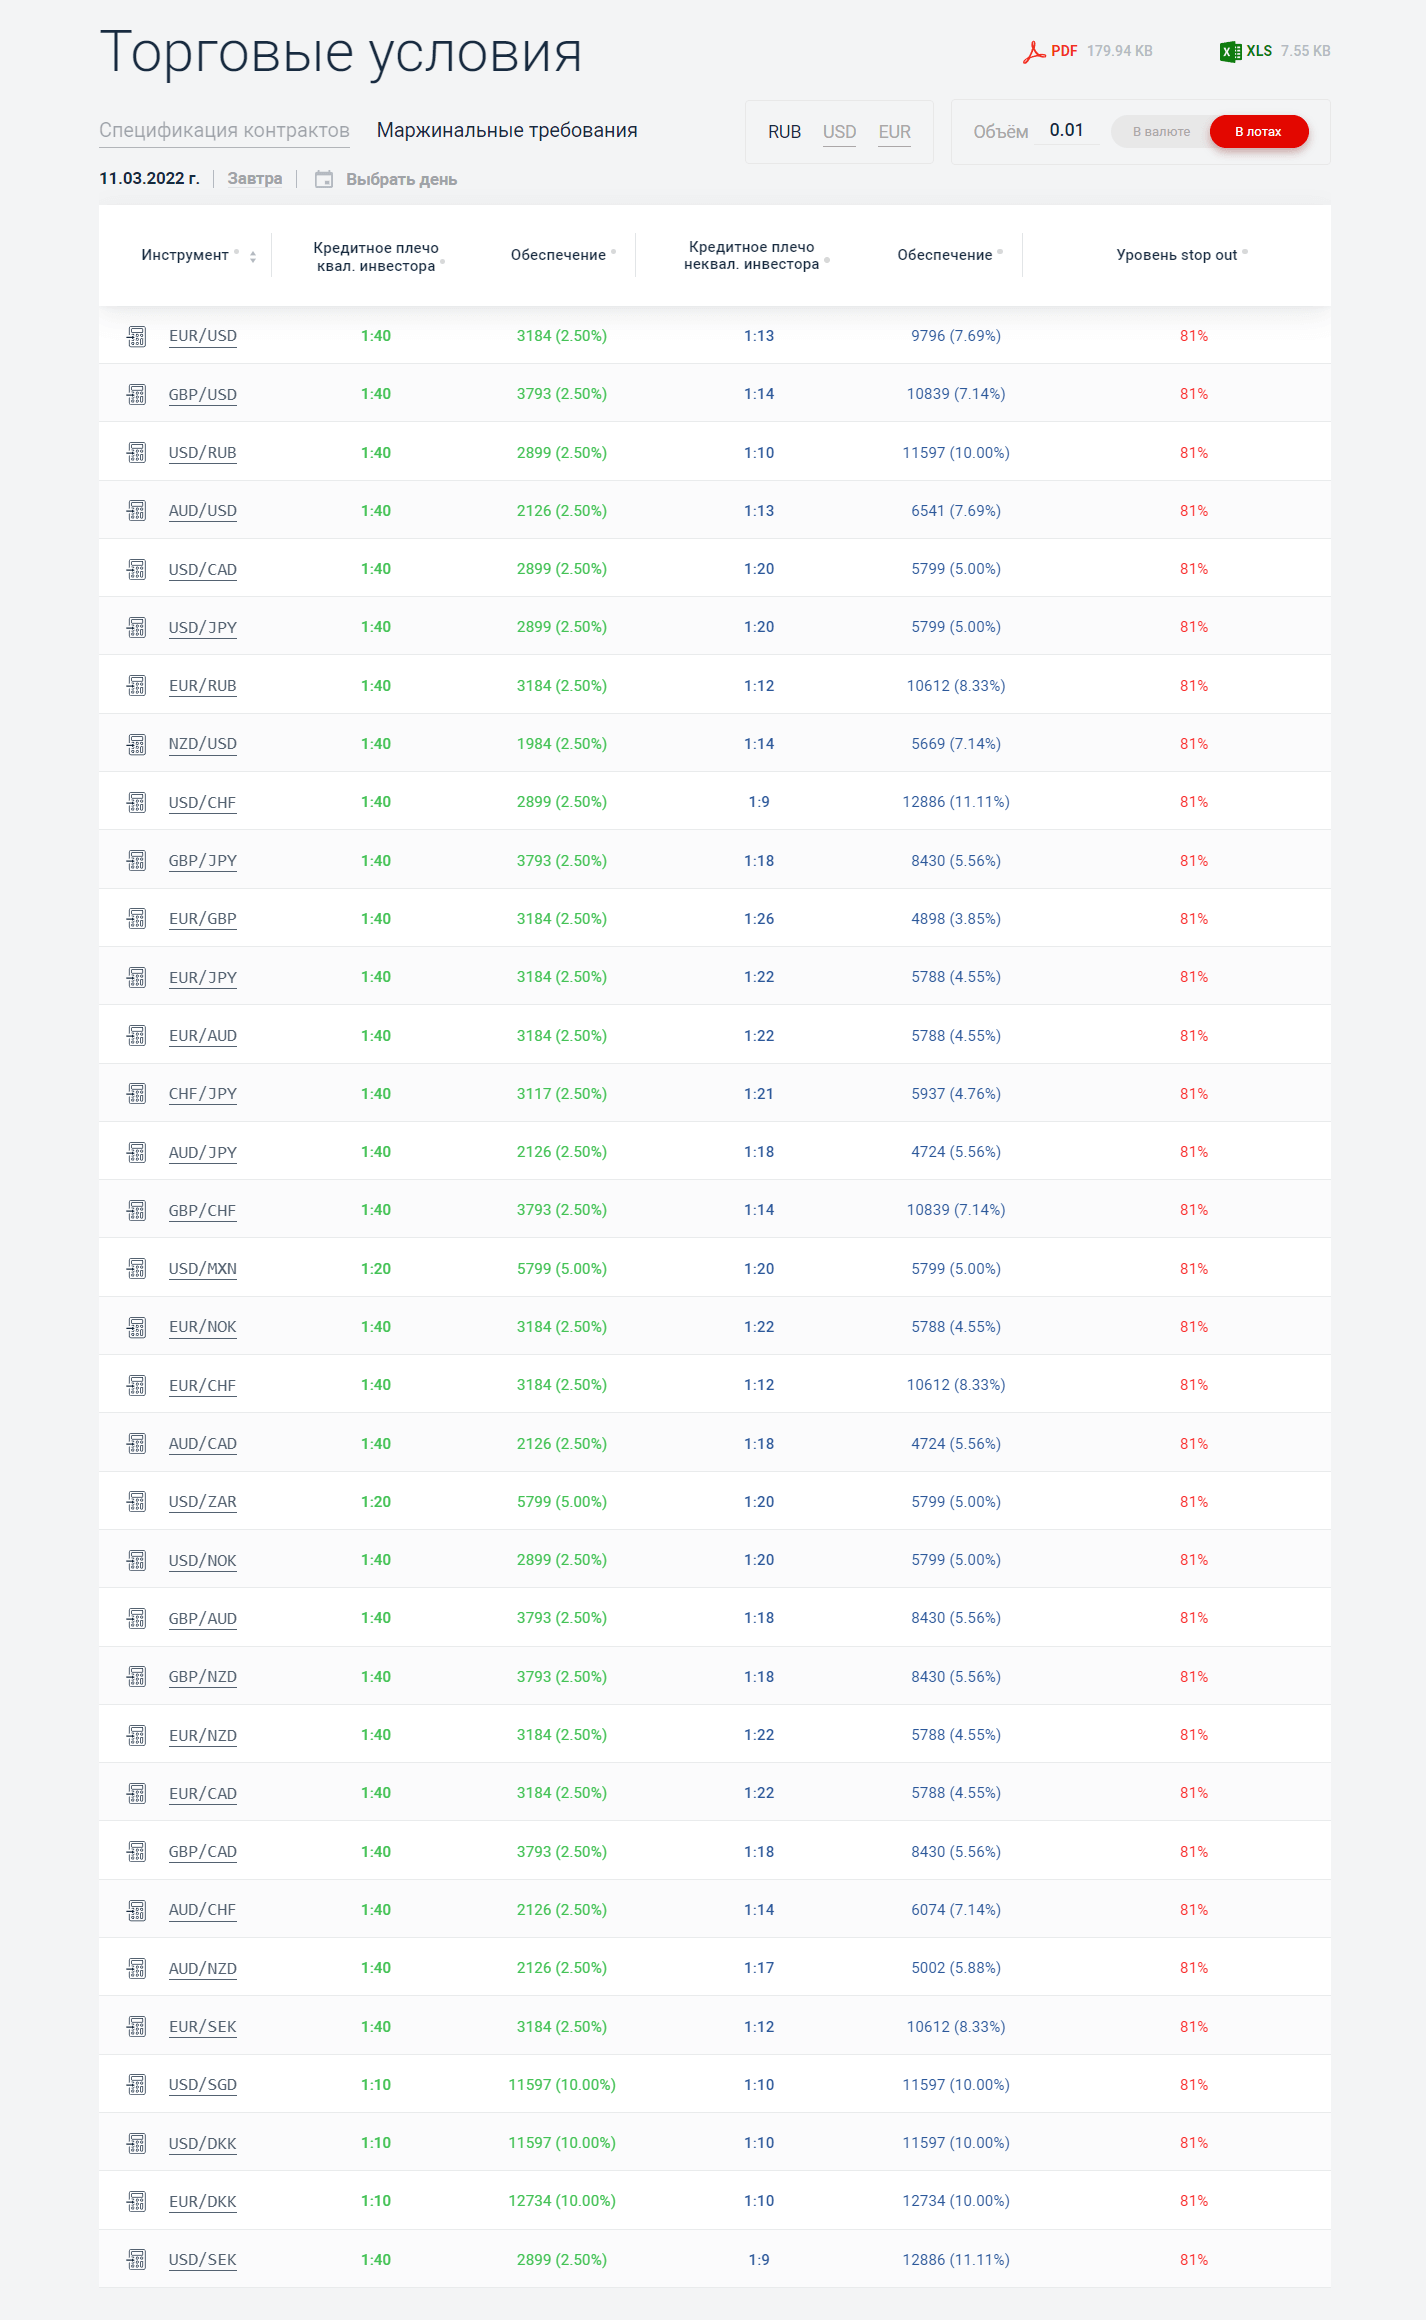The height and width of the screenshot is (2320, 1426).
Task: Select the 'В лотах' volume toggle
Action: (x=1258, y=132)
